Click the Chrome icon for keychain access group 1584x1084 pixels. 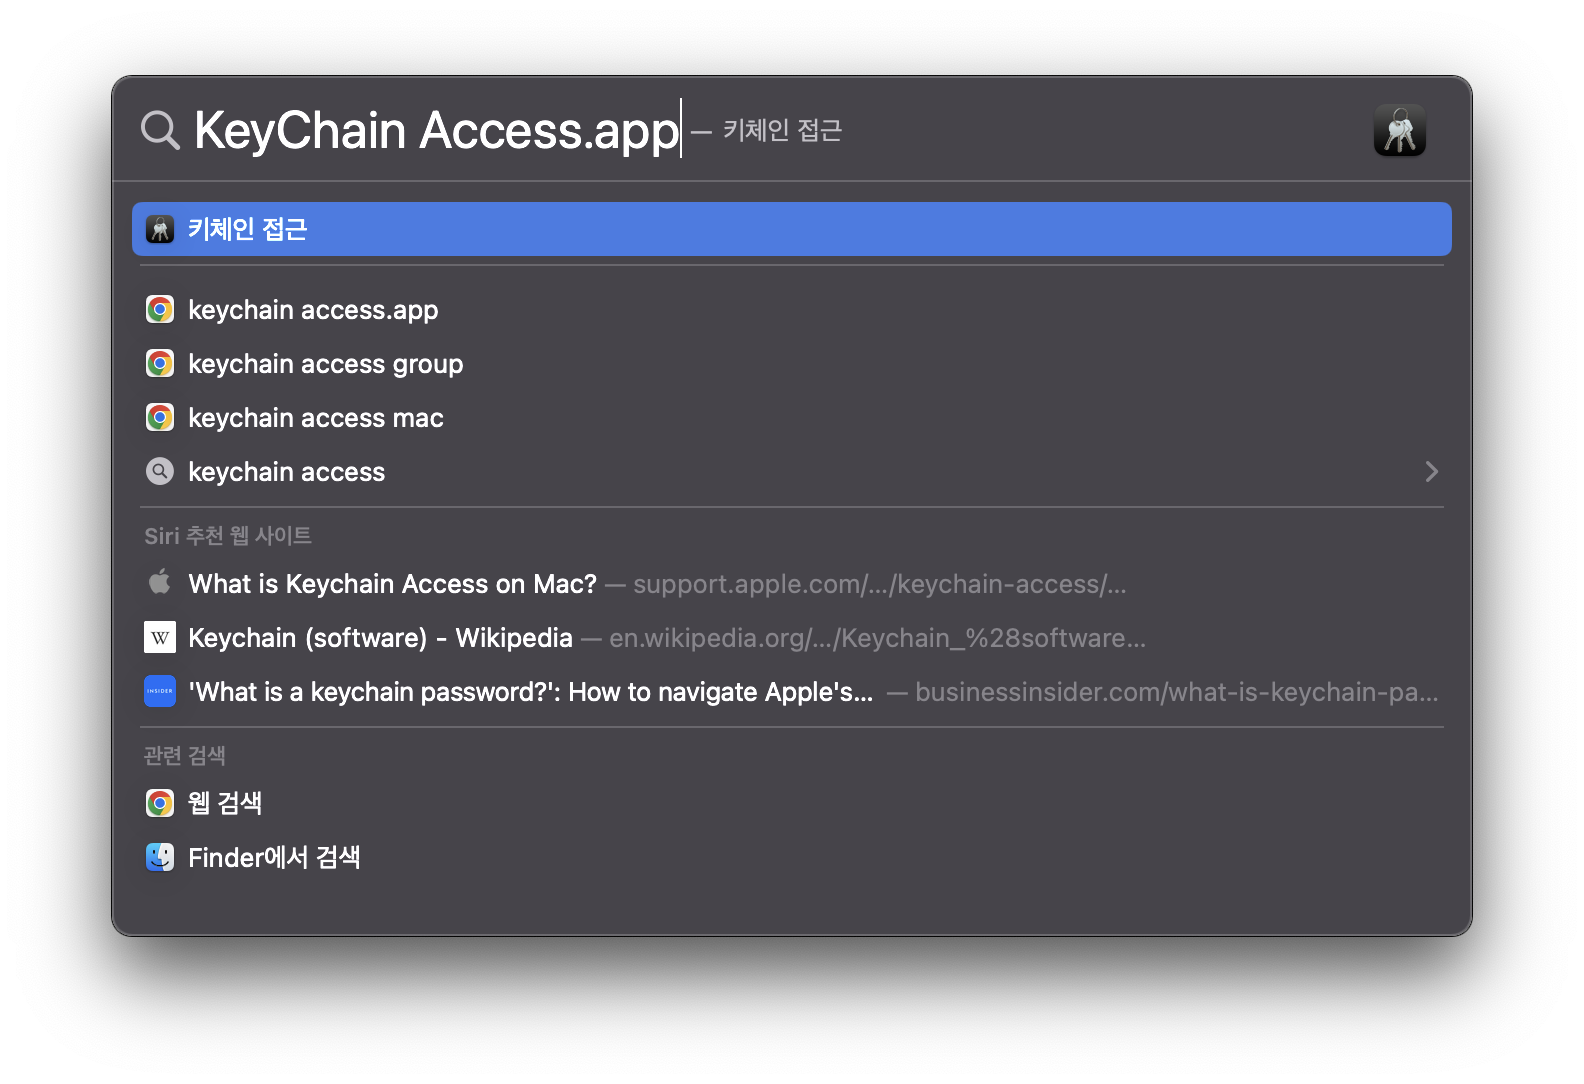coord(160,363)
